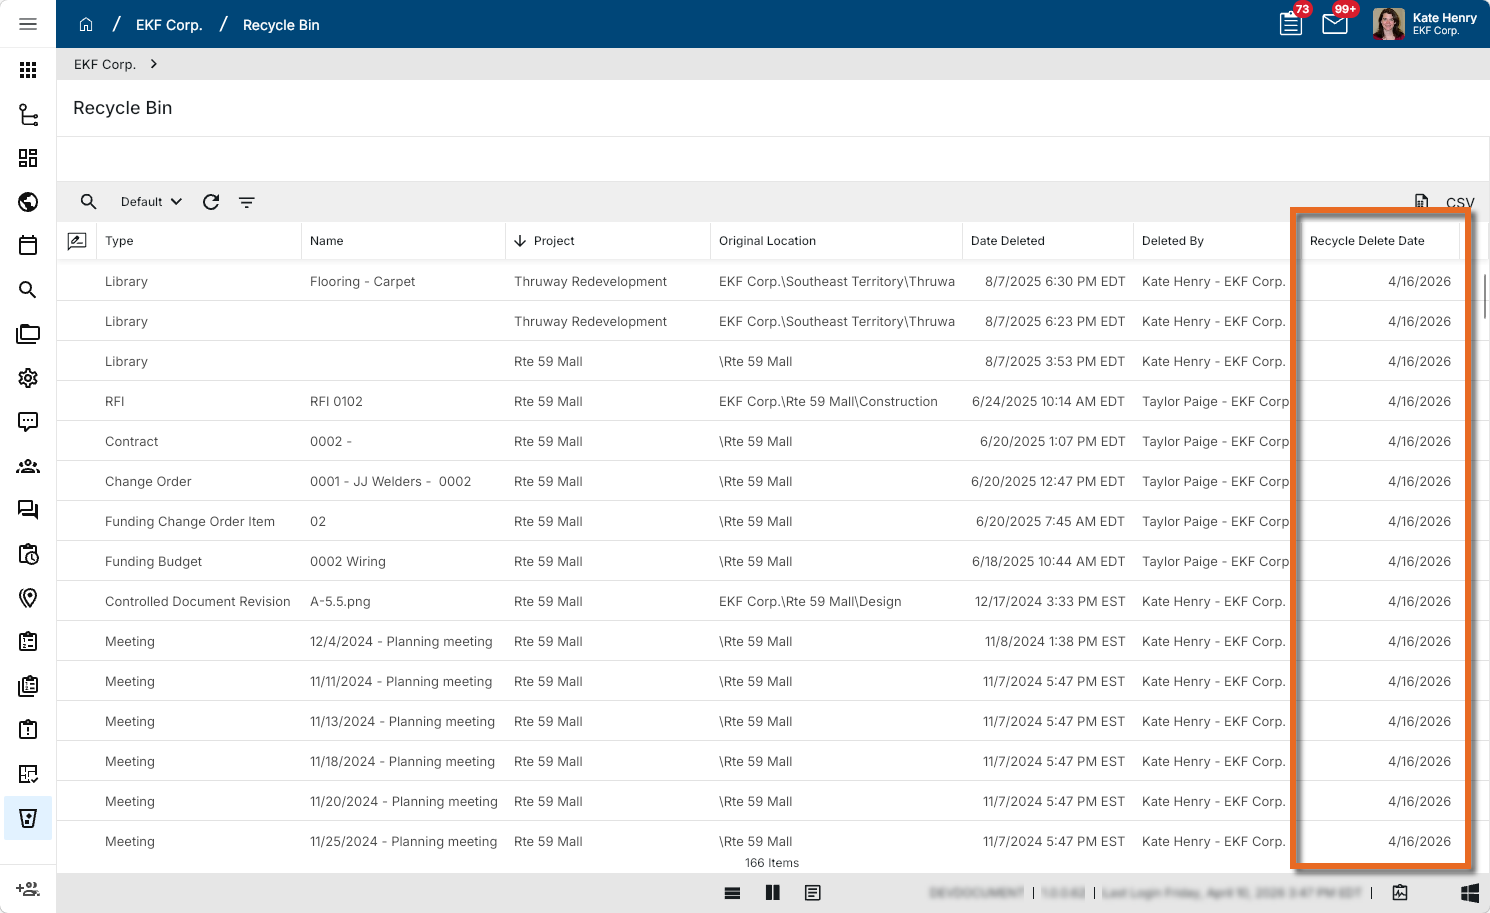
Task: Click EKF Corp. link in top breadcrumb
Action: [169, 25]
